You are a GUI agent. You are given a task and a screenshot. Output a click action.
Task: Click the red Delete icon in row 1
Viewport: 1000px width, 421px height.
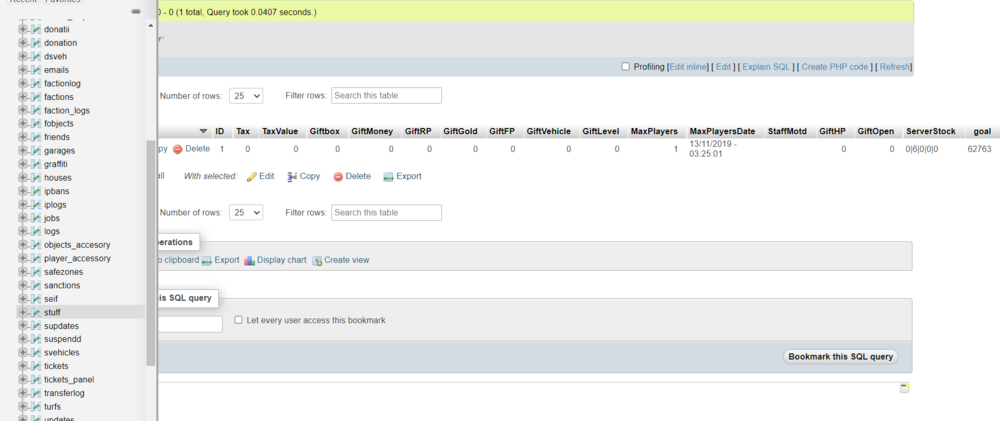(178, 149)
